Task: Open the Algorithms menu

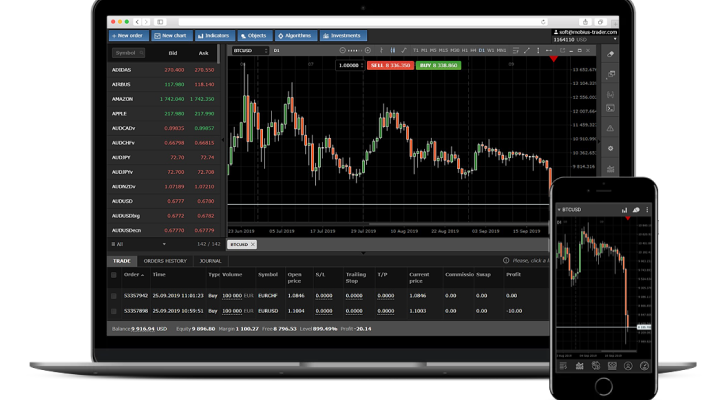Action: tap(300, 35)
